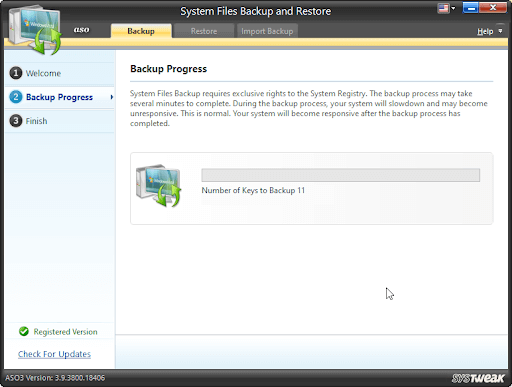Click the step 1 number icon
512x387 pixels.
click(16, 73)
